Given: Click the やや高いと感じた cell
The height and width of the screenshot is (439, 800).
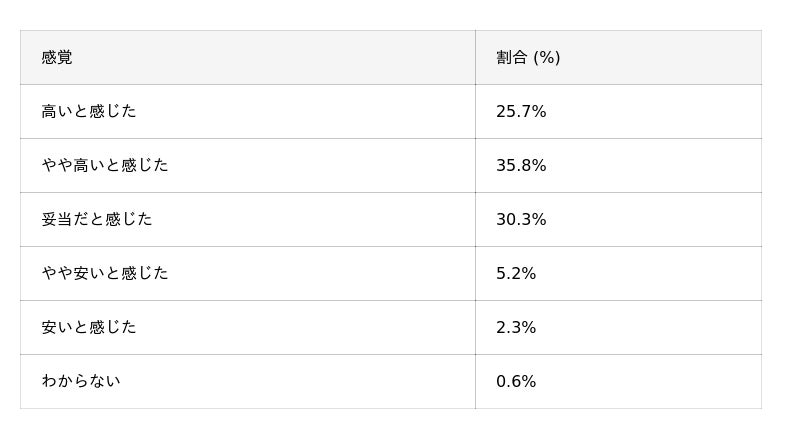Looking at the screenshot, I should (105, 166).
